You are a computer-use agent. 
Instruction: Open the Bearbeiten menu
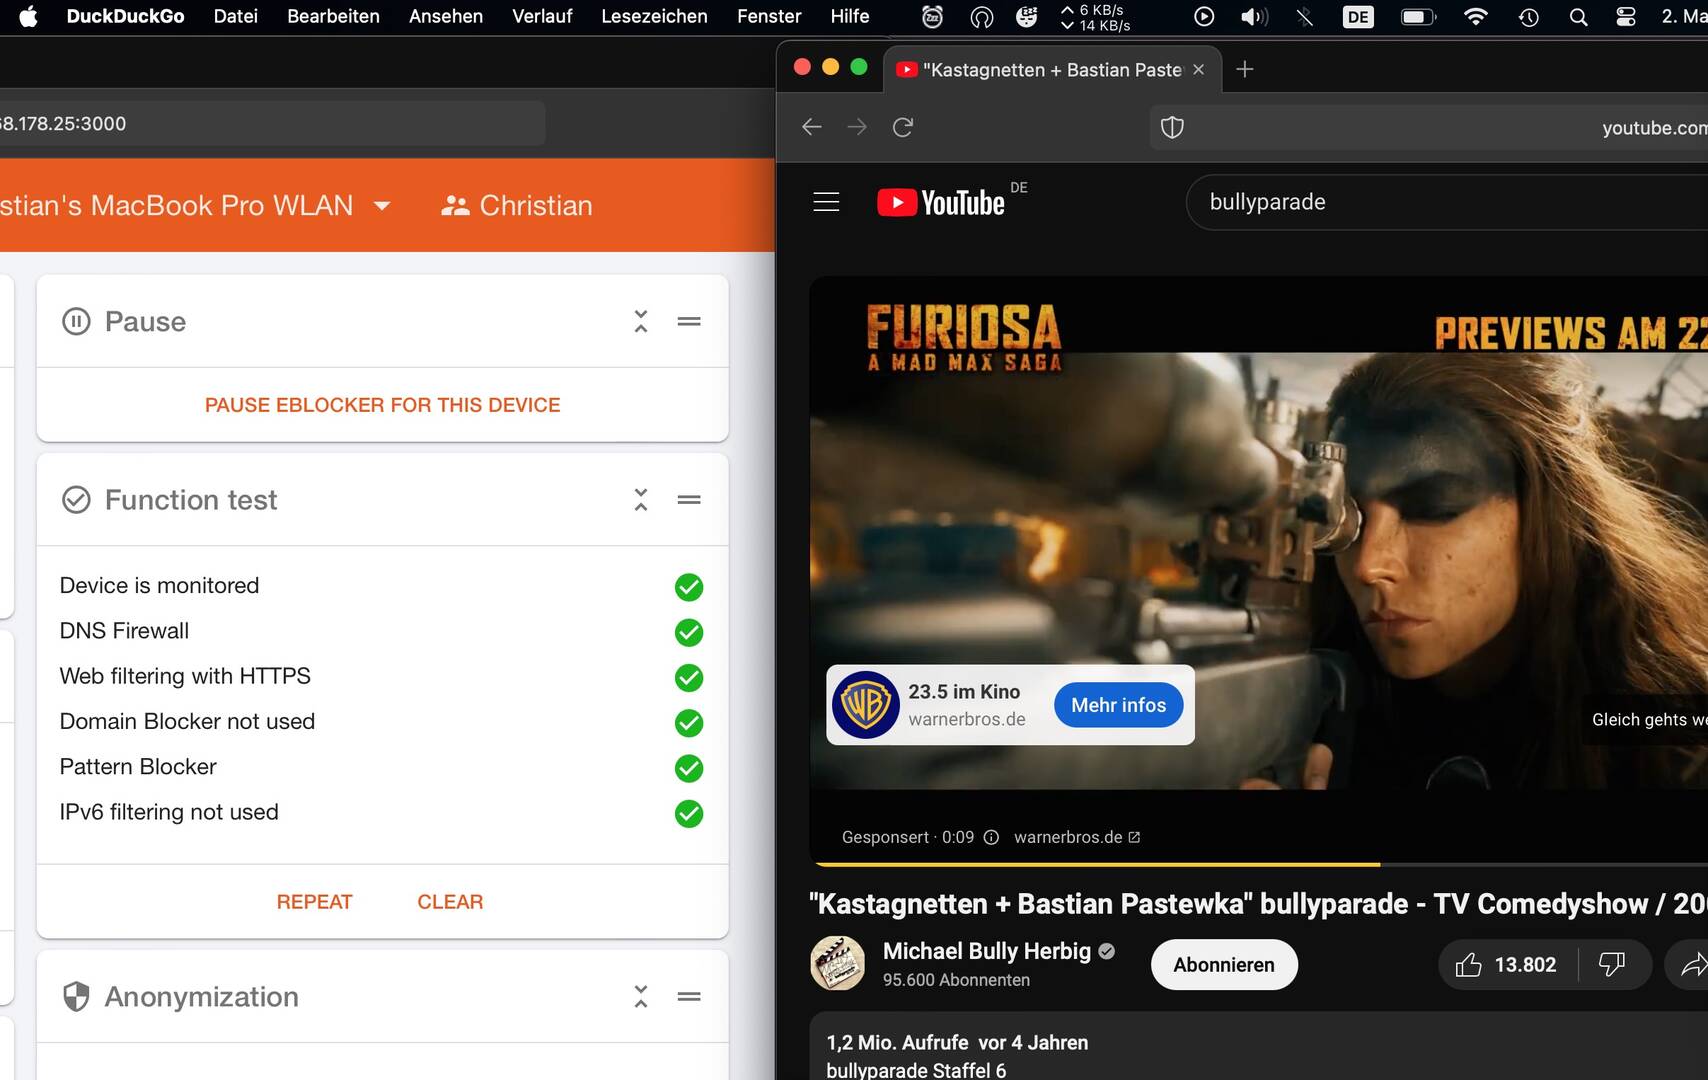[333, 16]
